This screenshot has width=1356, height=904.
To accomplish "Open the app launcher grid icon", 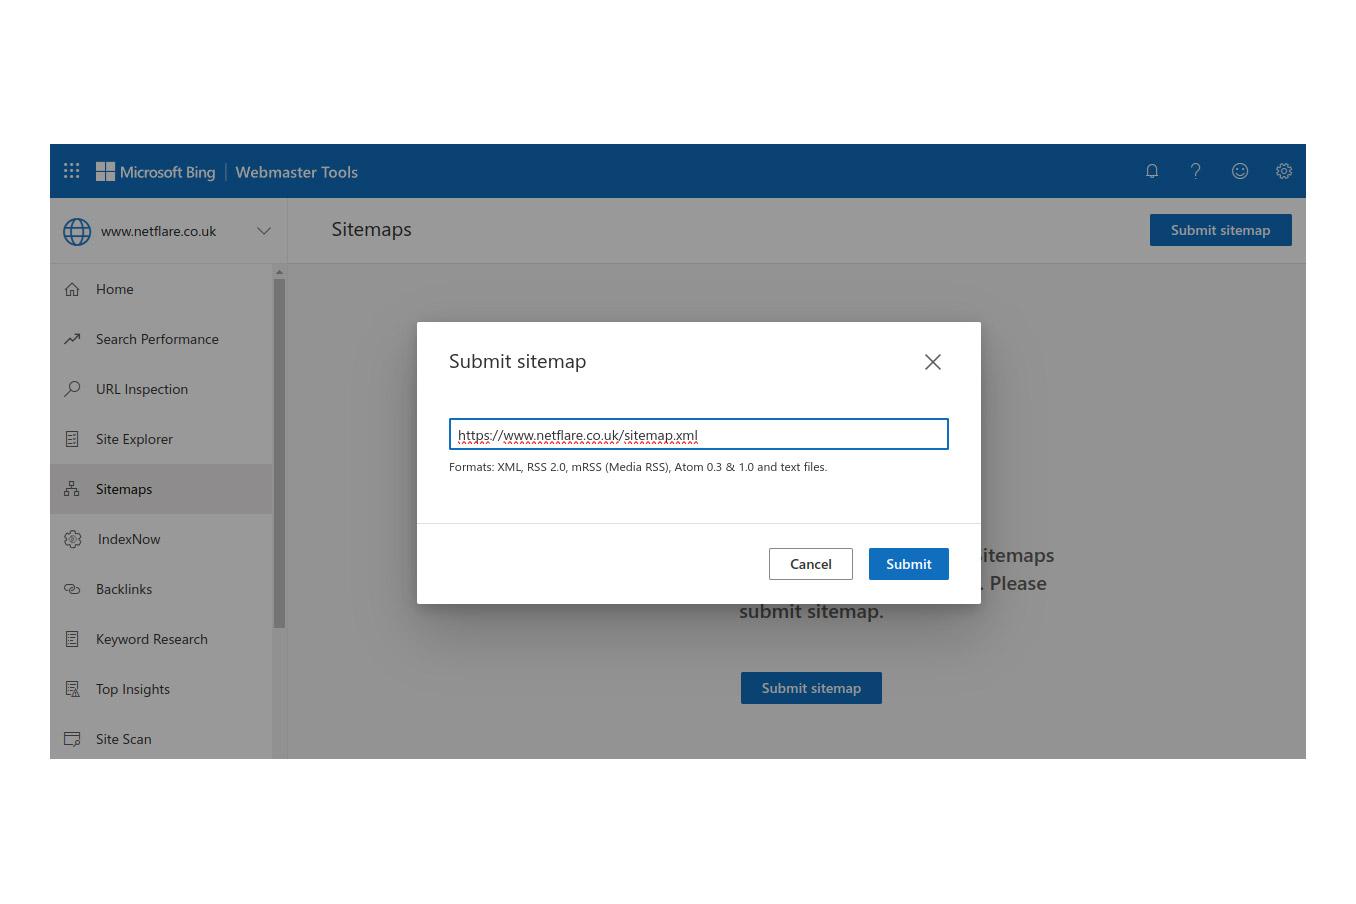I will pyautogui.click(x=72, y=171).
